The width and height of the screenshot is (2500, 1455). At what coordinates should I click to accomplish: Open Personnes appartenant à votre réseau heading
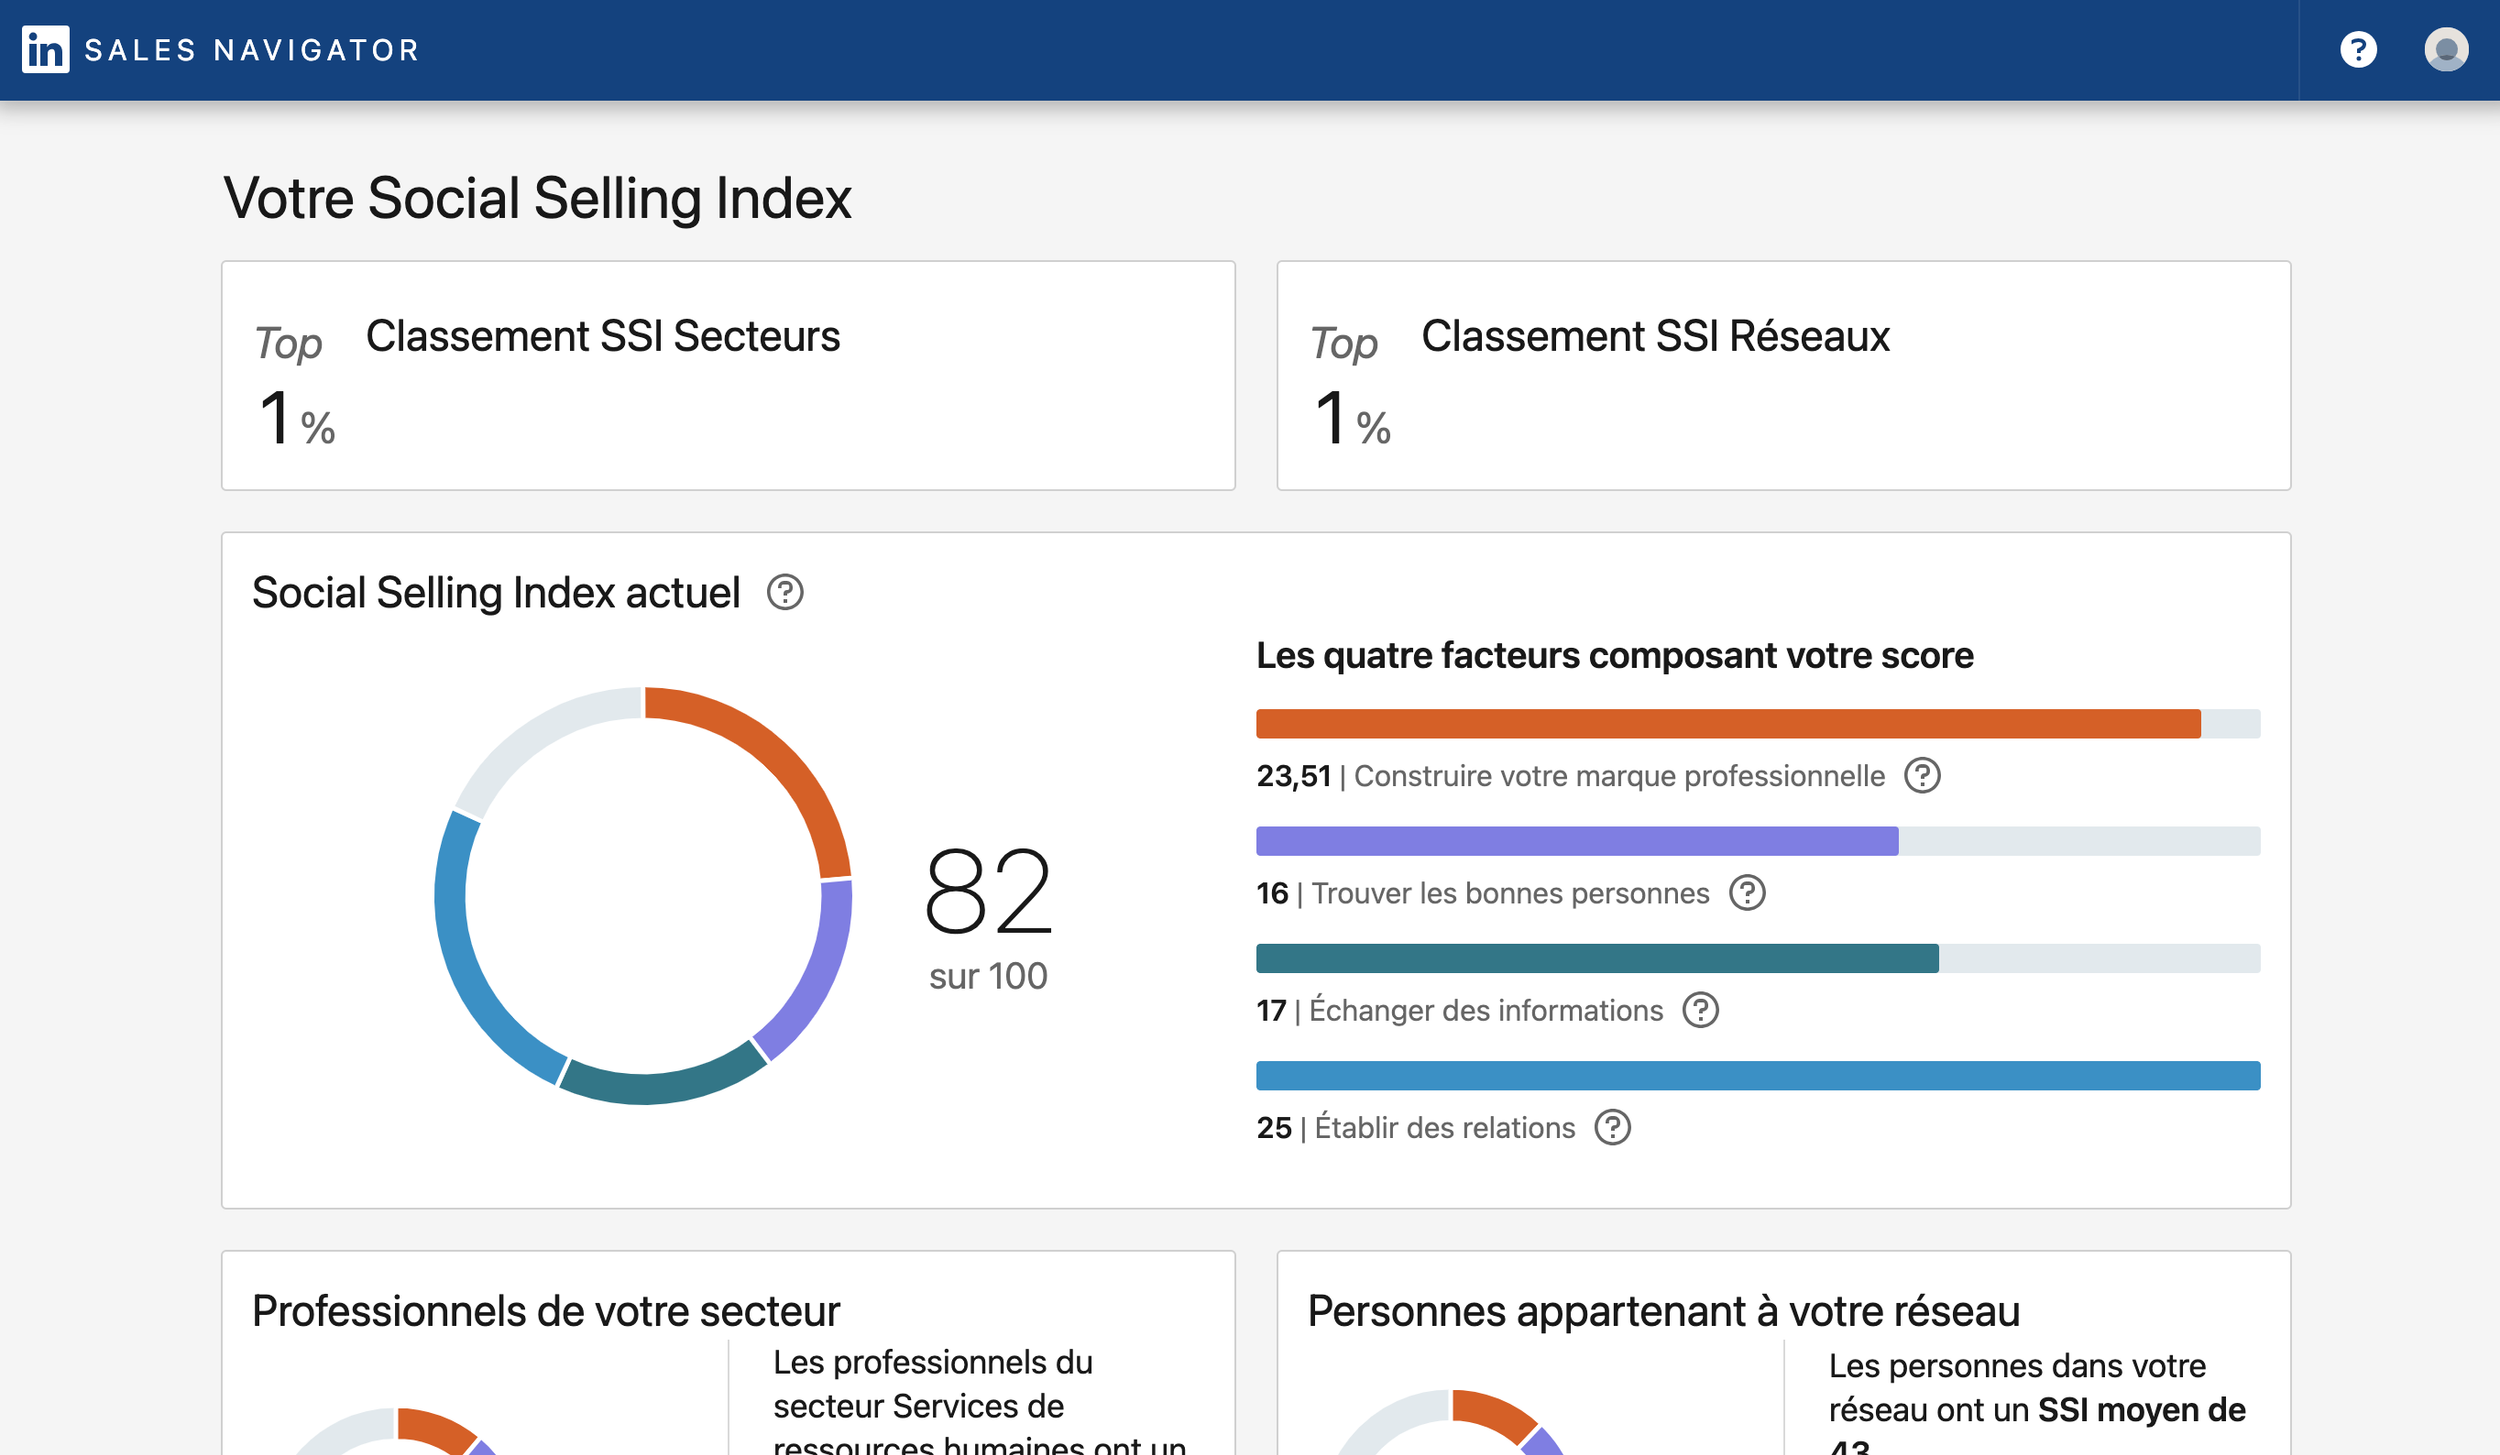tap(1662, 1310)
